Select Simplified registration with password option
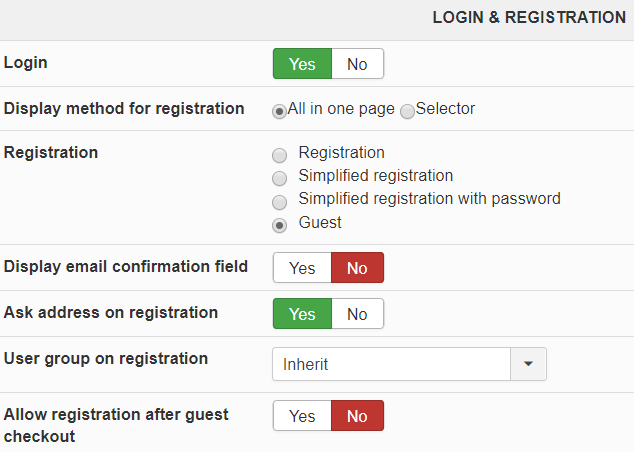634x452 pixels. click(x=279, y=201)
